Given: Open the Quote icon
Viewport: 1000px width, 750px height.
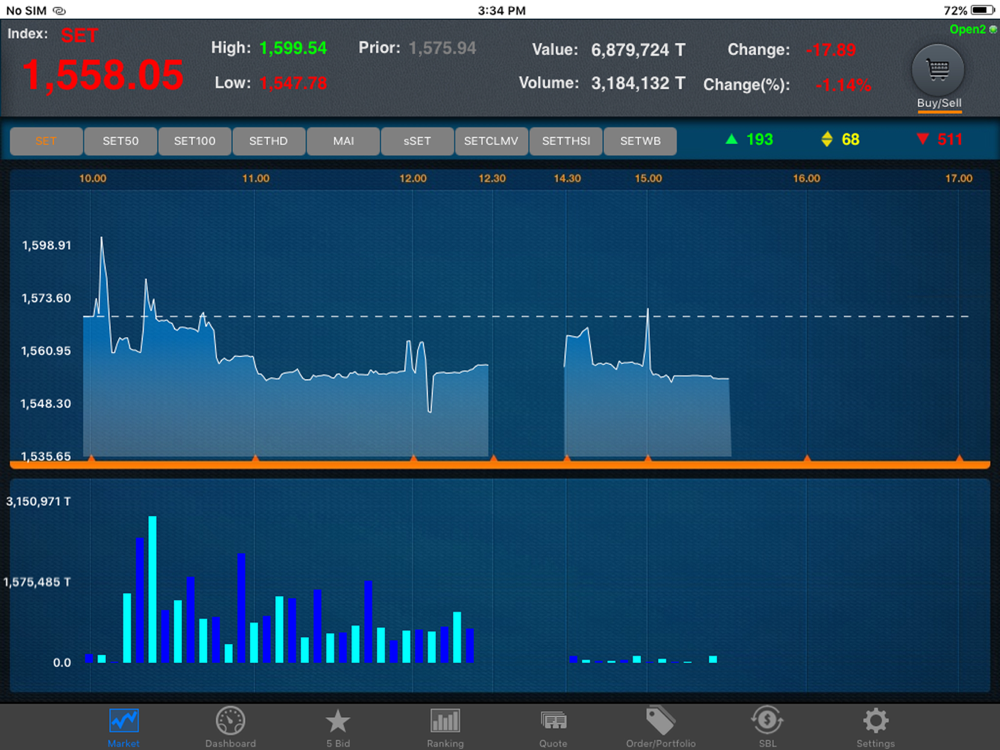Looking at the screenshot, I should point(553,721).
